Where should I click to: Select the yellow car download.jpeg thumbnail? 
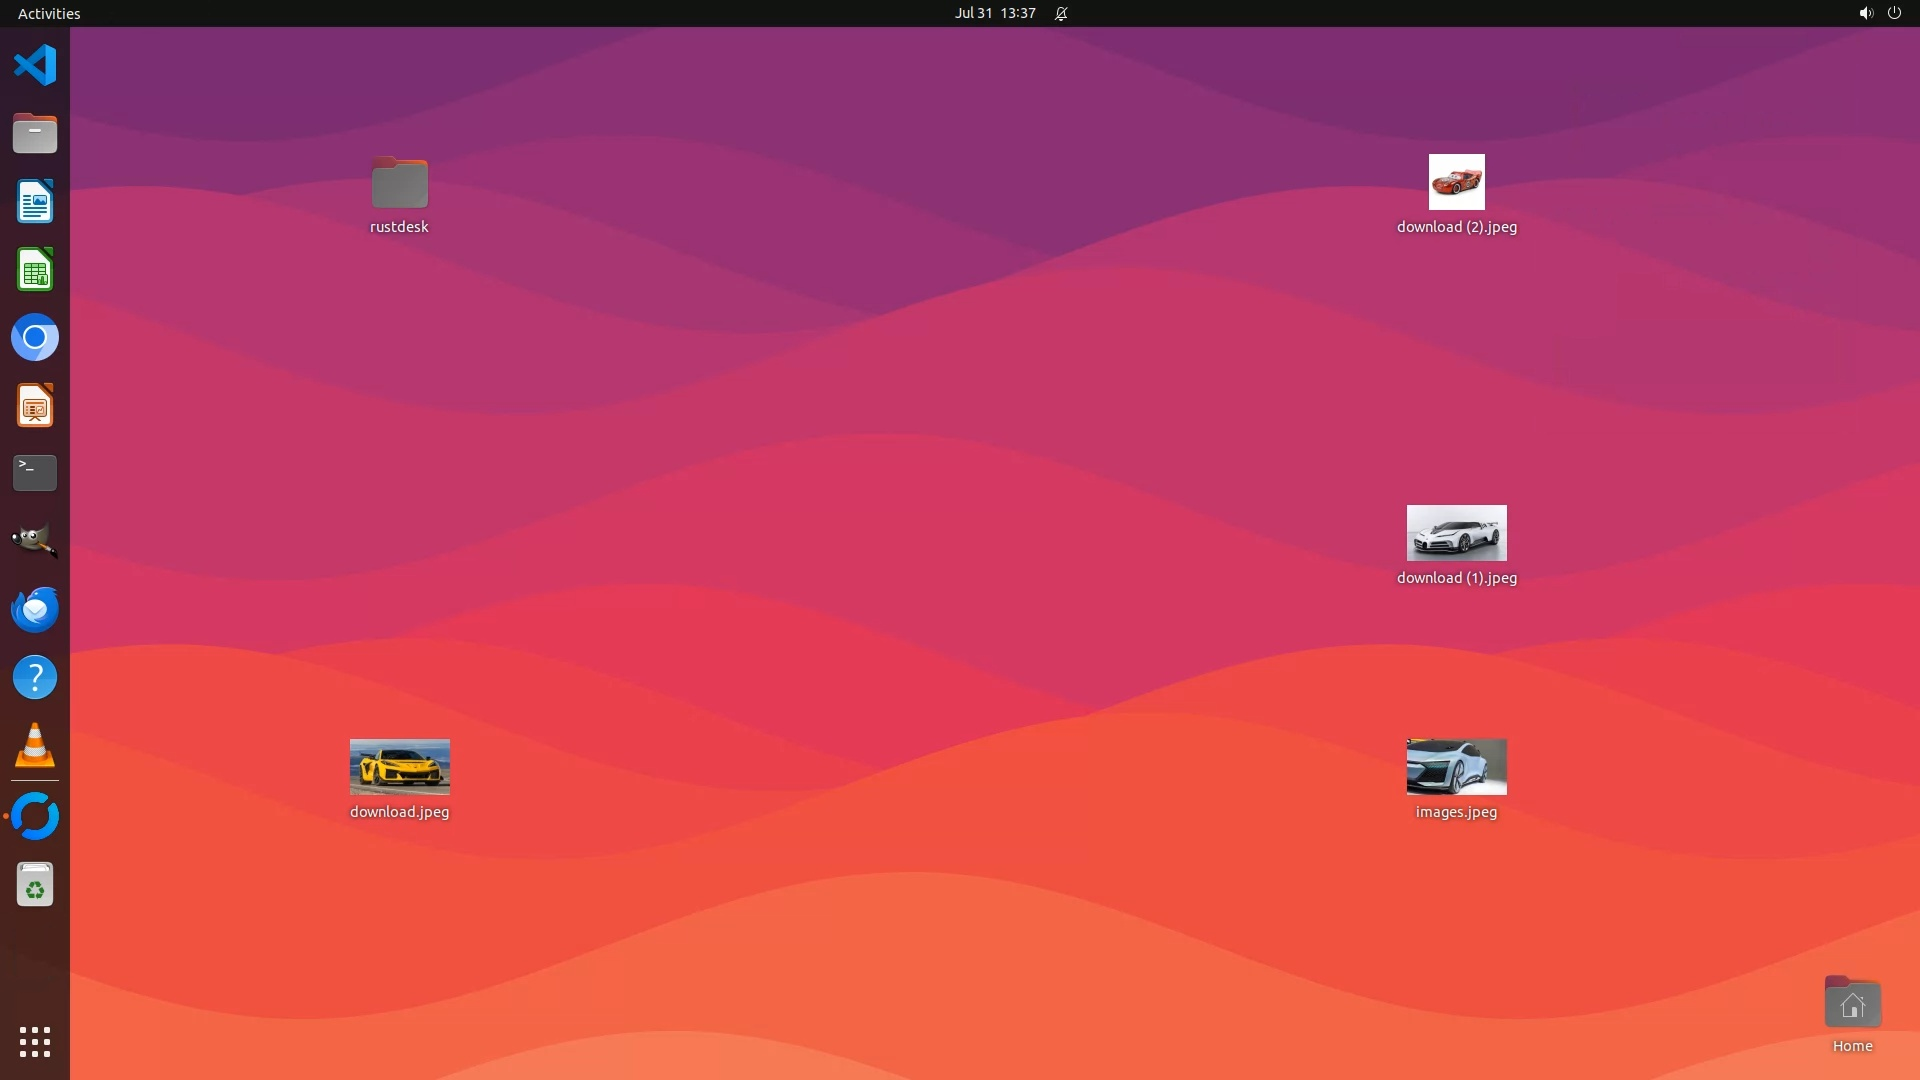(399, 767)
